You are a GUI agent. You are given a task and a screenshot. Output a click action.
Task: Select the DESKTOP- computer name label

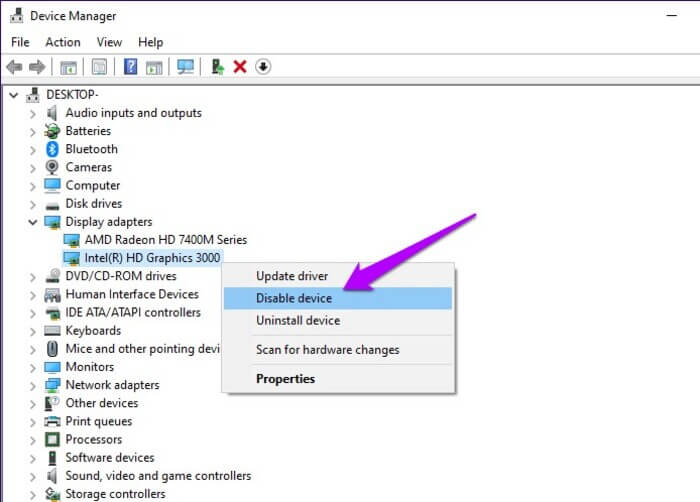[72, 95]
